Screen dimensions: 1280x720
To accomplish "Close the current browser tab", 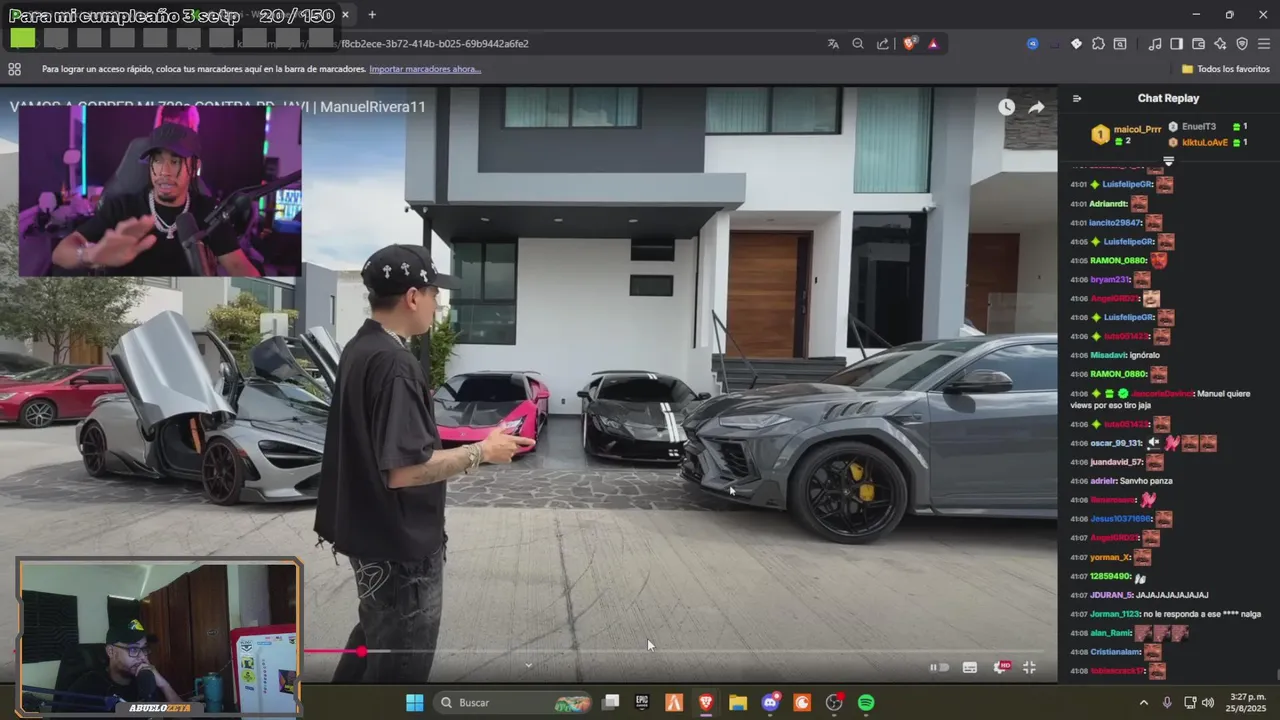I will click(x=346, y=15).
